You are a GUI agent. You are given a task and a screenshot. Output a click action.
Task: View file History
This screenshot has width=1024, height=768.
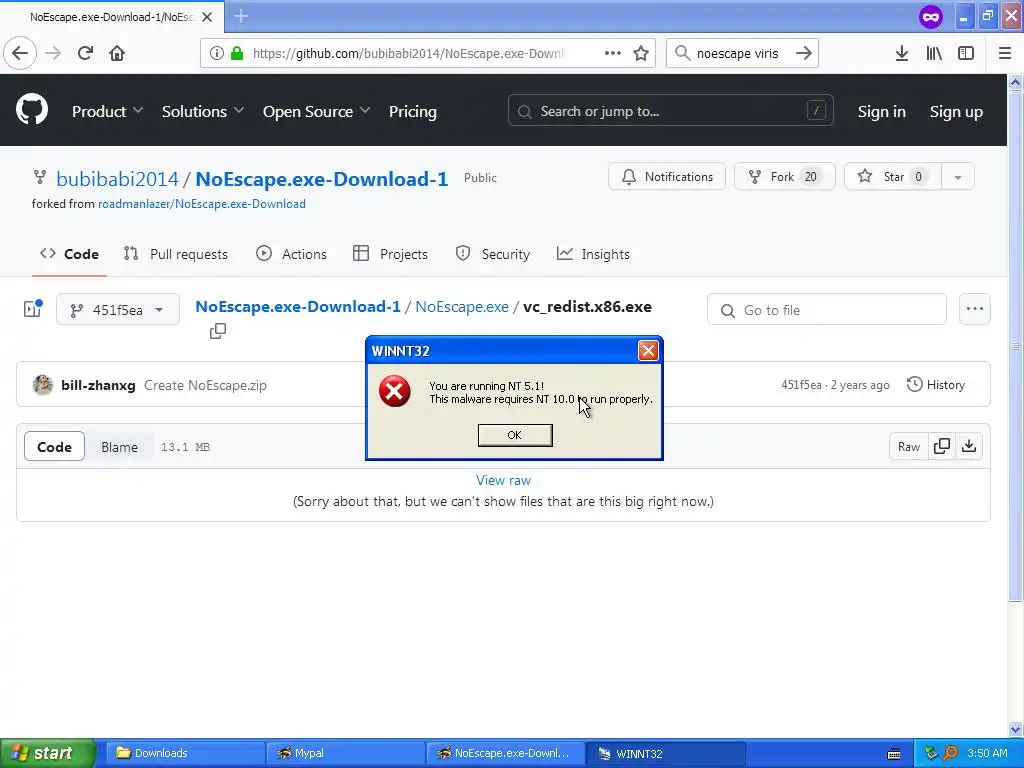(x=935, y=385)
